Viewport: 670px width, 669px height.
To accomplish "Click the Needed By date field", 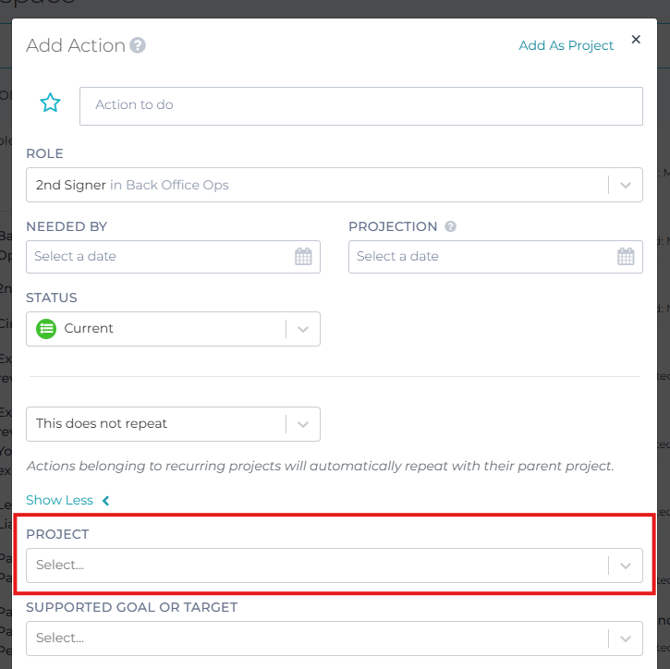I will 160,256.
